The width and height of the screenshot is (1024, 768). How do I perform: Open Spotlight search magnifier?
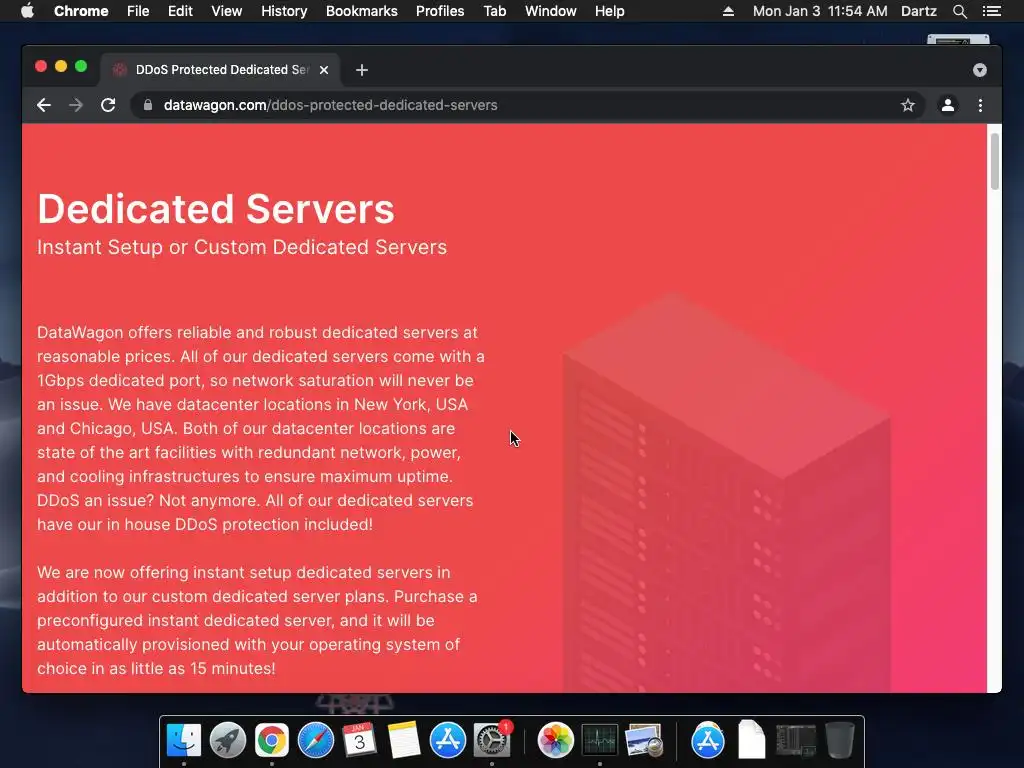point(959,11)
